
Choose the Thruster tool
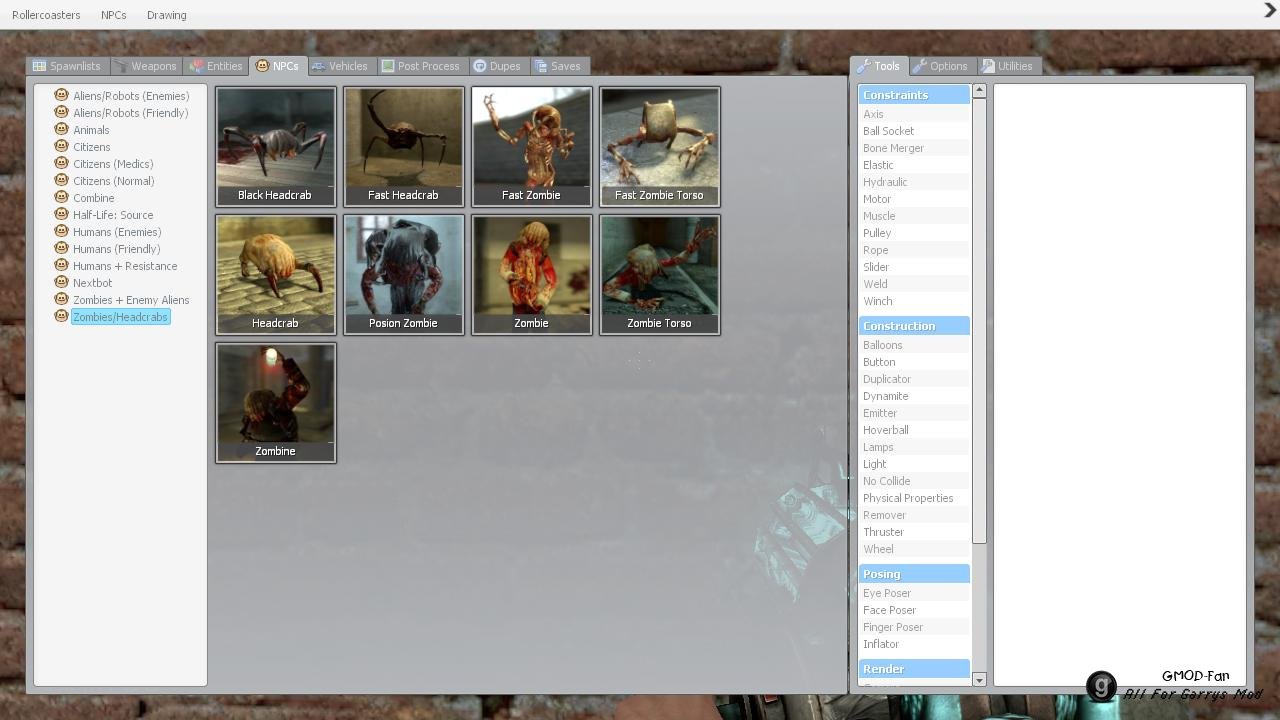pyautogui.click(x=914, y=532)
